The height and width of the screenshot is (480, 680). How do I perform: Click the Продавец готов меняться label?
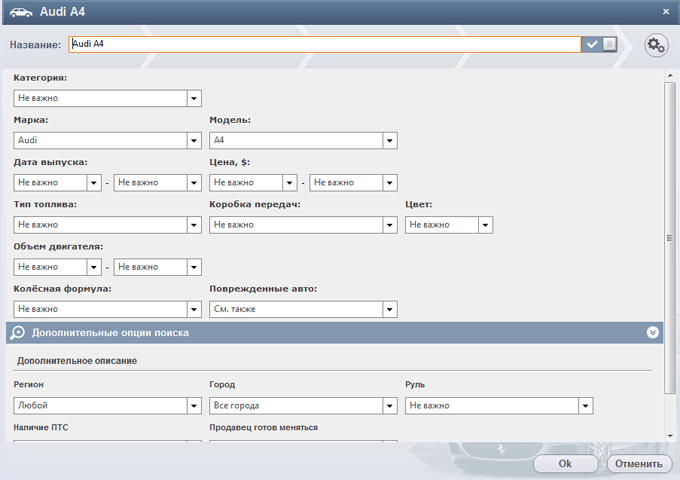point(264,427)
